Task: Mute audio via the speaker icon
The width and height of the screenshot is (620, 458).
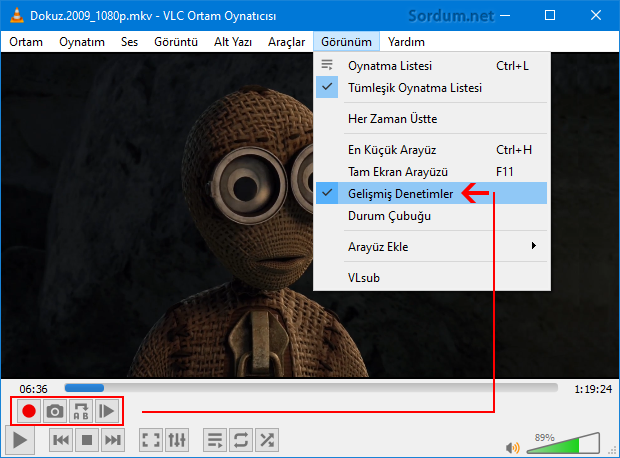Action: pos(513,447)
